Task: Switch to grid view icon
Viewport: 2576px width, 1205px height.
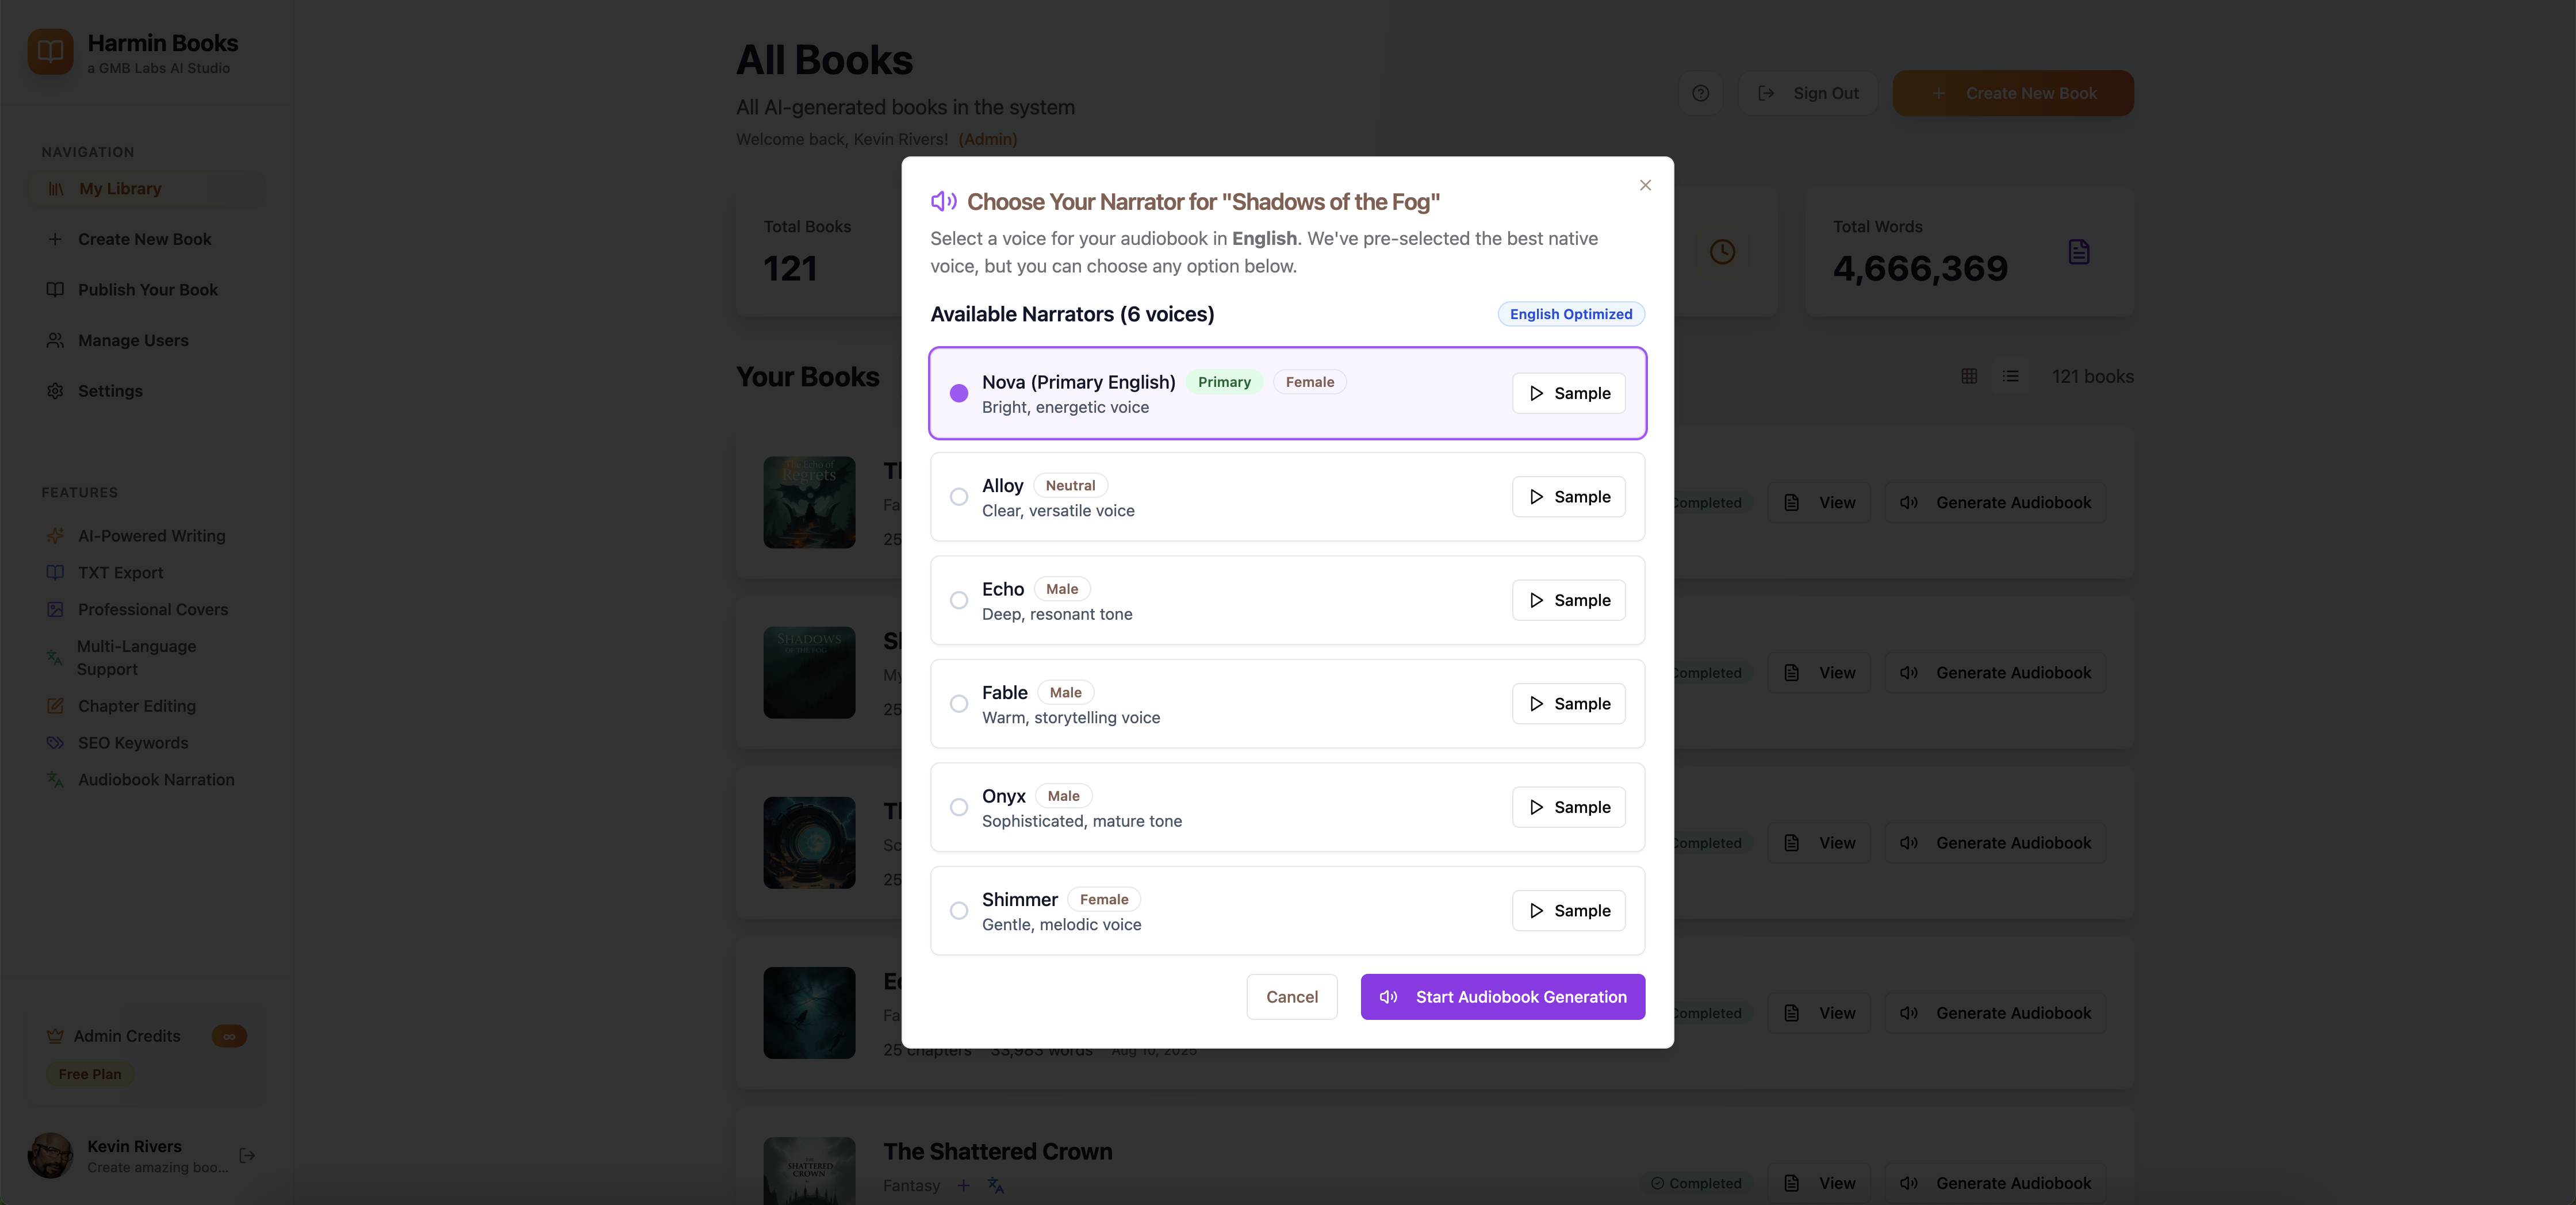Action: pyautogui.click(x=1969, y=376)
